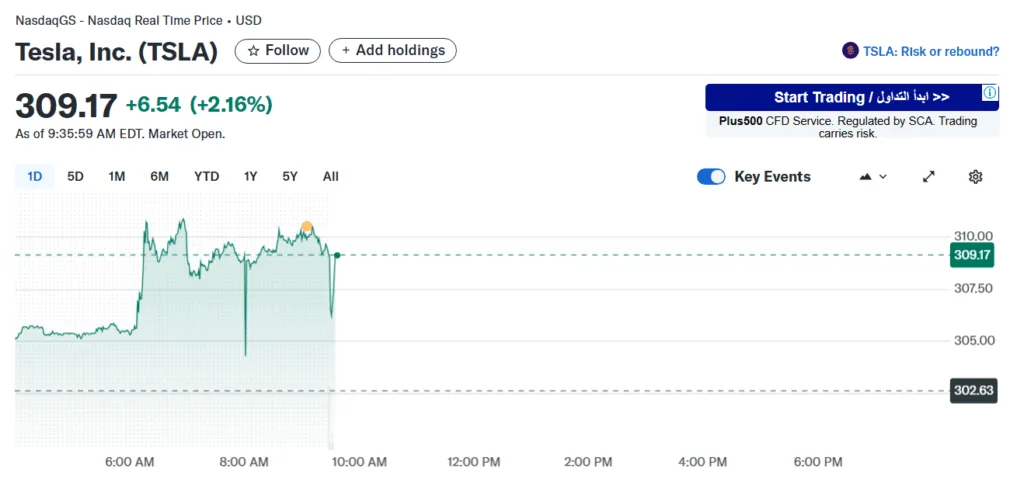Click the 305.00 price axis label

click(972, 340)
